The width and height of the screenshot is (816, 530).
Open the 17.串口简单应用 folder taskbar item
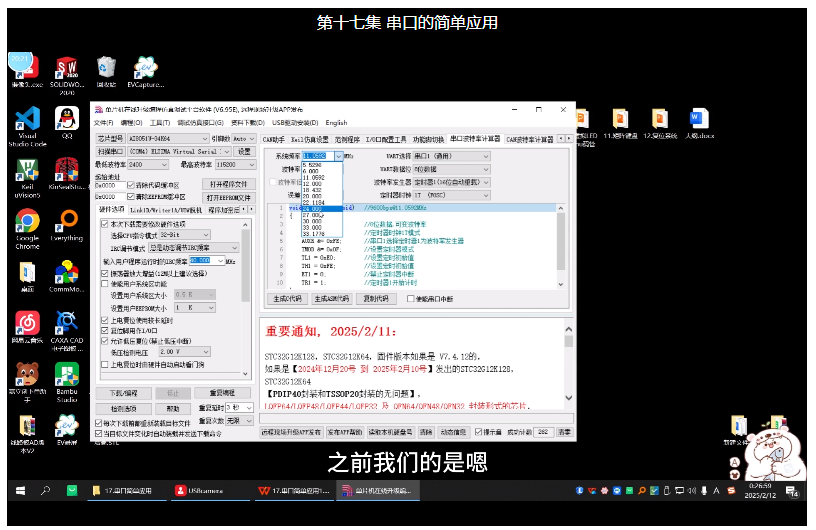127,490
